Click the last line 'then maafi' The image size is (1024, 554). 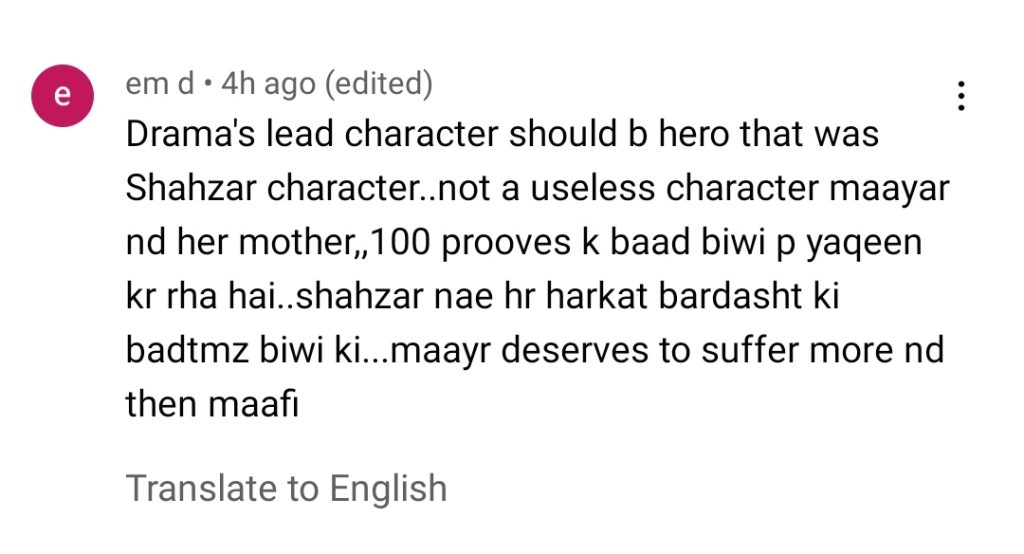[212, 403]
